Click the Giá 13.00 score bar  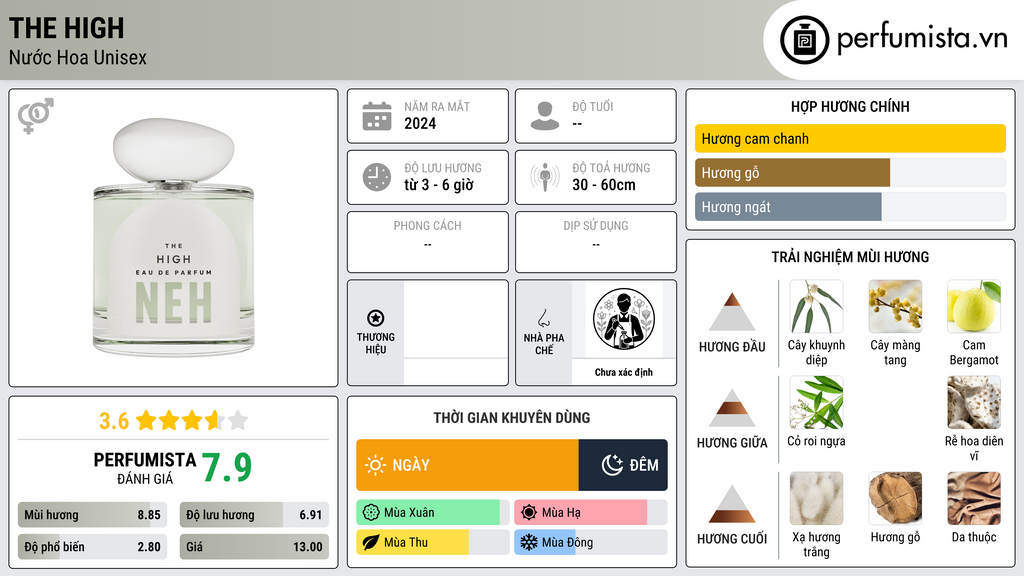click(x=254, y=547)
